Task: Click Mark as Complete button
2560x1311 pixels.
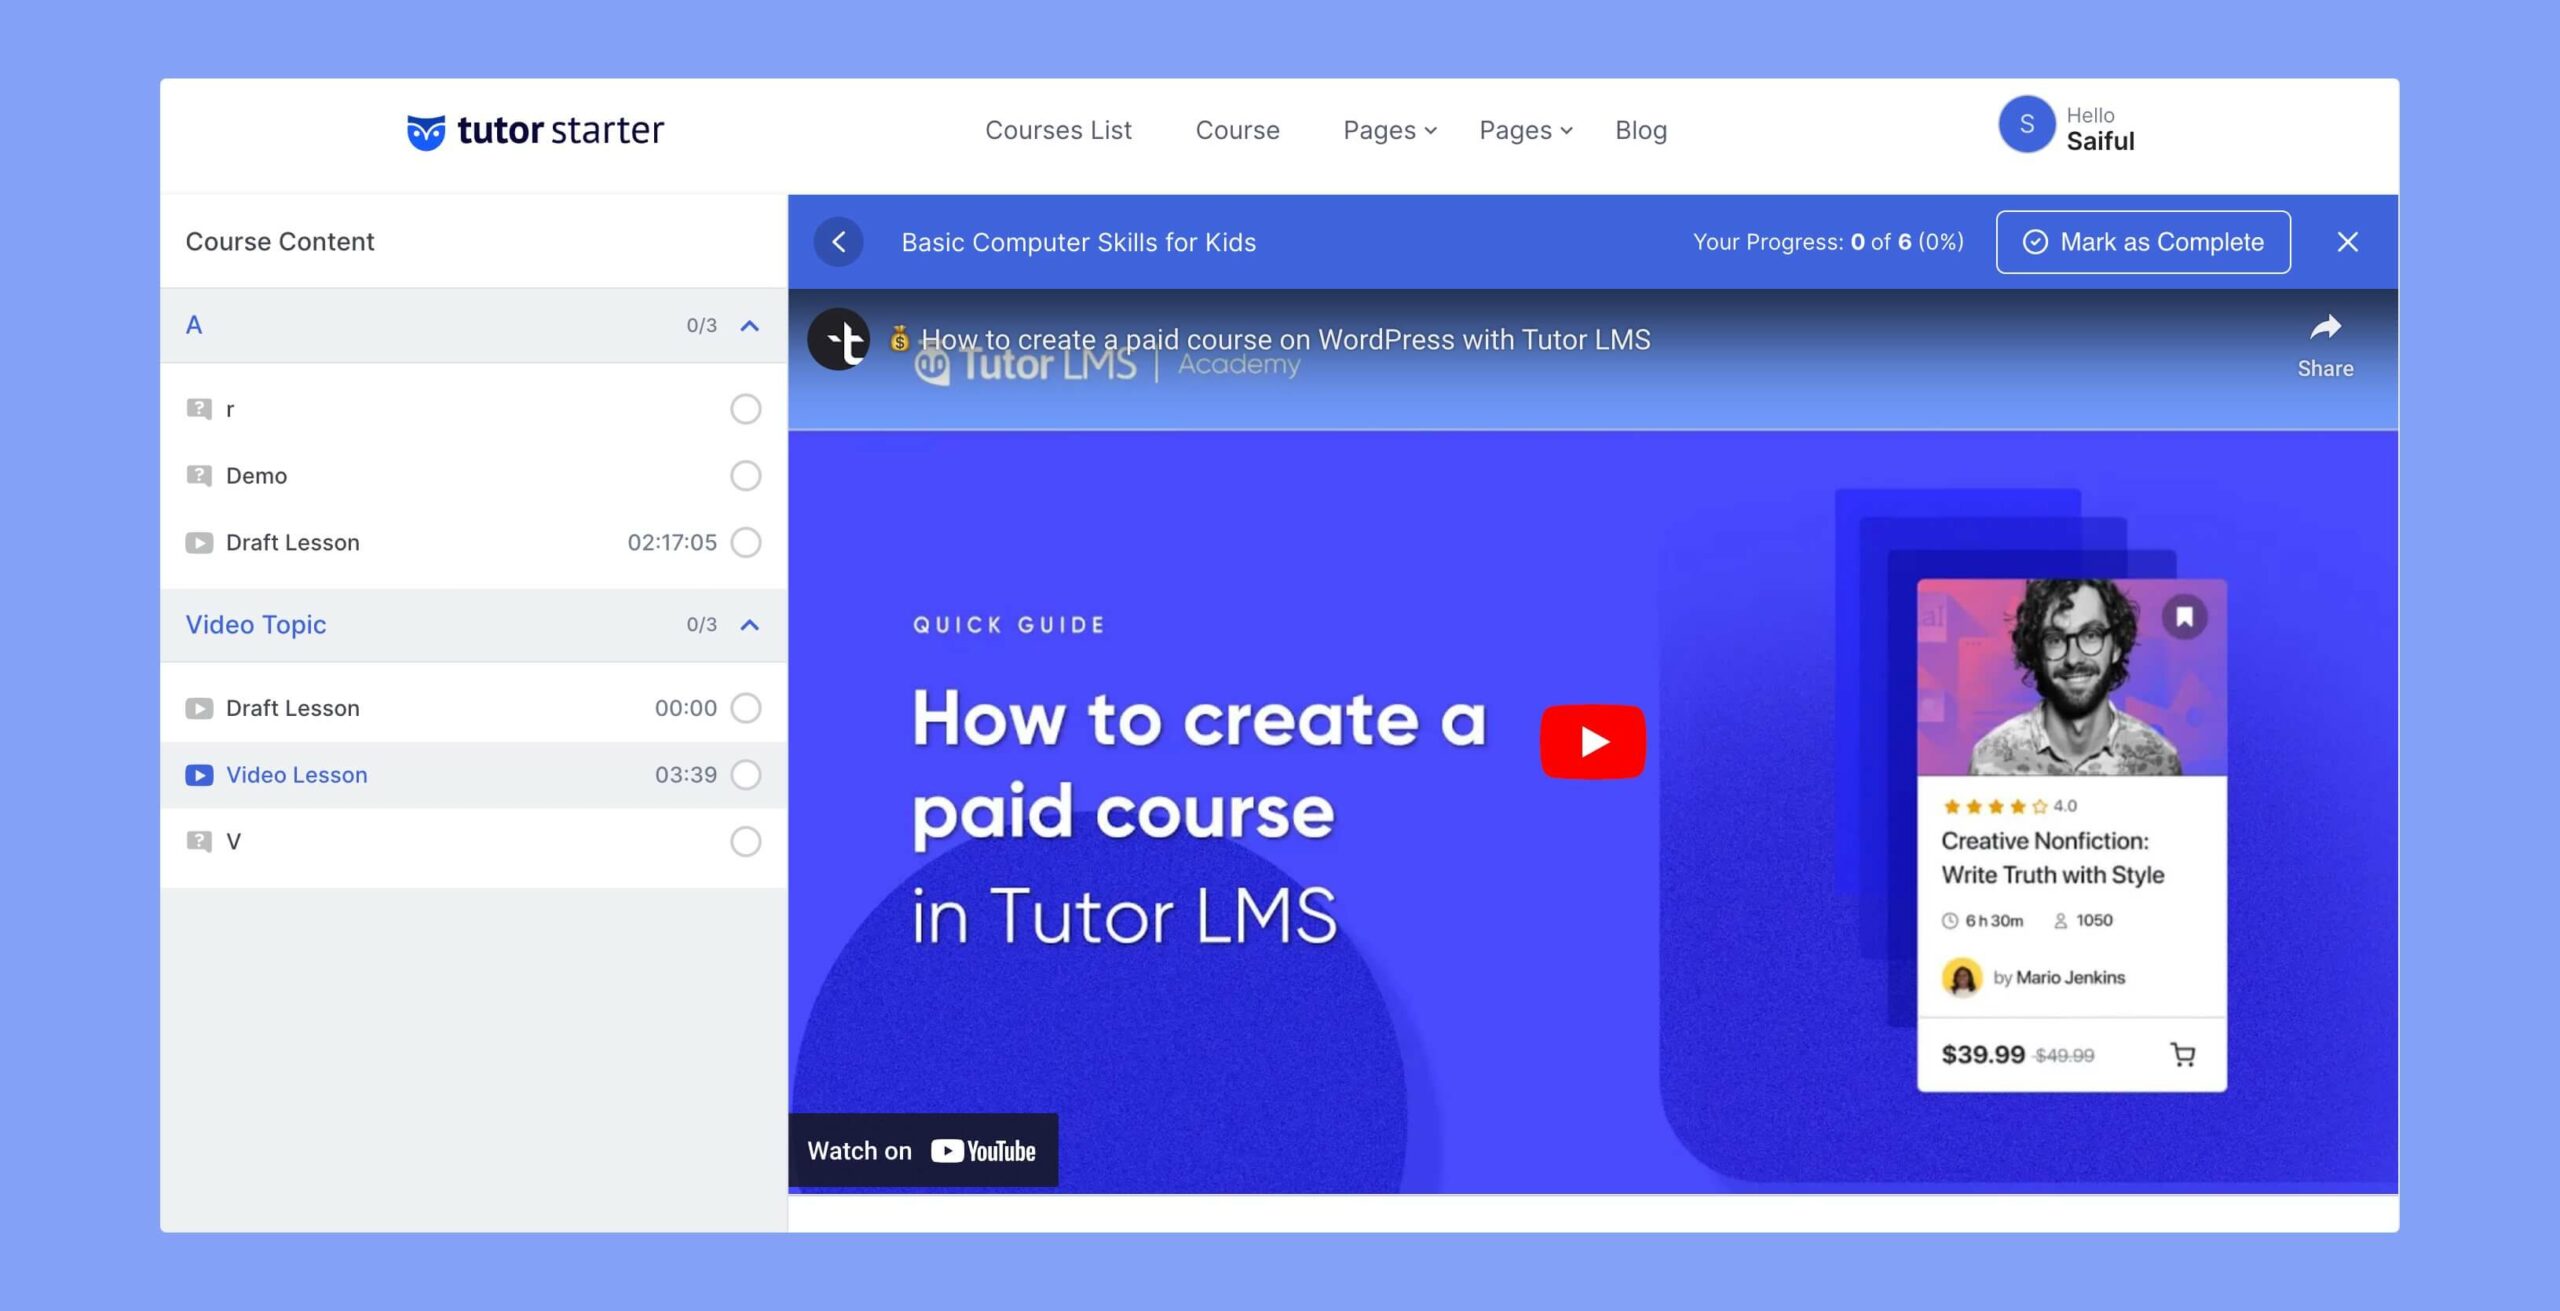Action: tap(2142, 241)
